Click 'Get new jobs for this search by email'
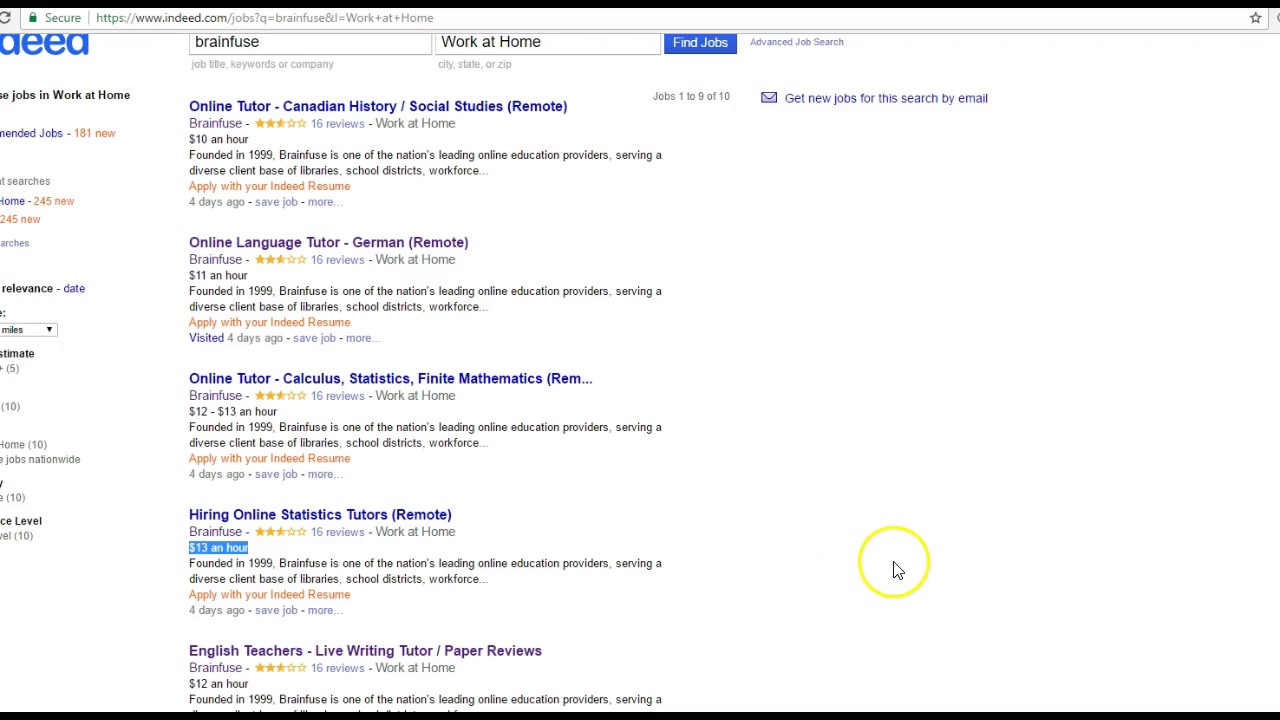 pyautogui.click(x=886, y=98)
